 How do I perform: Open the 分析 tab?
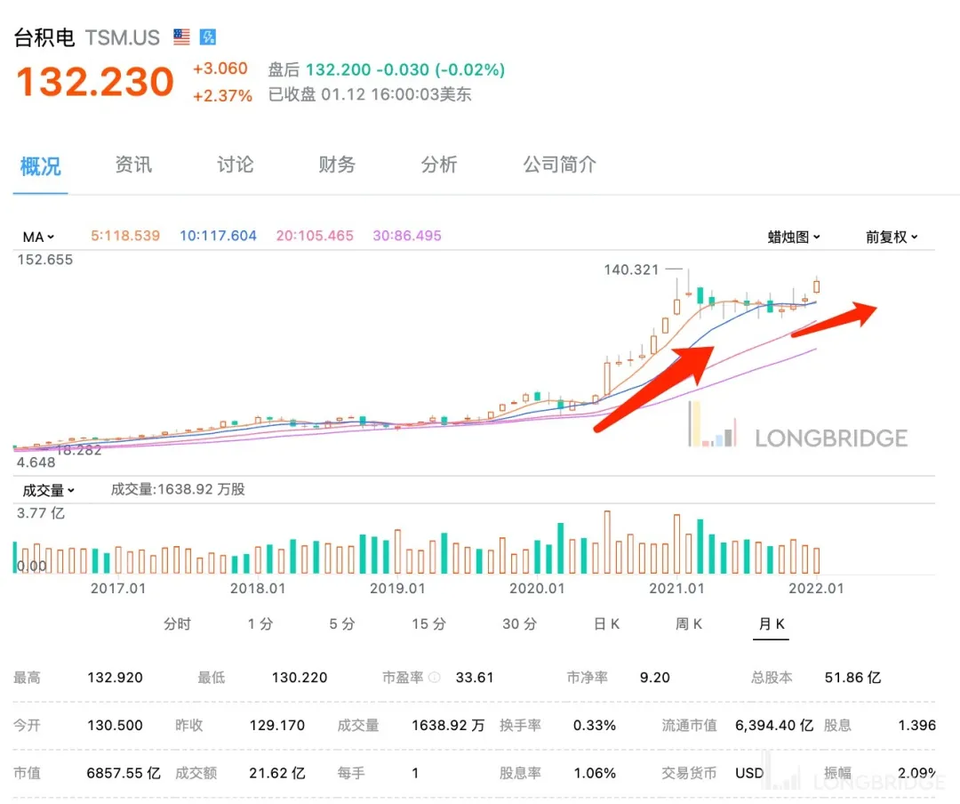point(439,165)
